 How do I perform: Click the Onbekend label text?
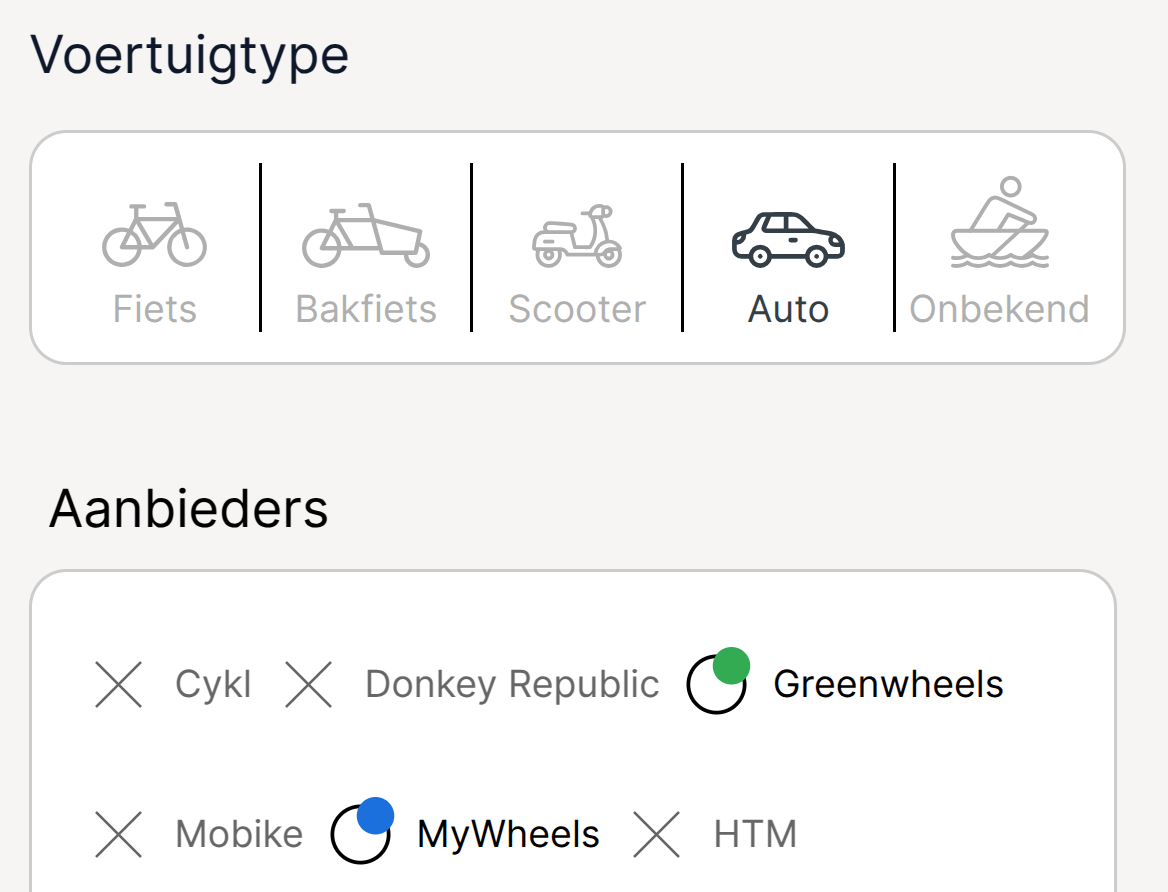pos(1000,309)
